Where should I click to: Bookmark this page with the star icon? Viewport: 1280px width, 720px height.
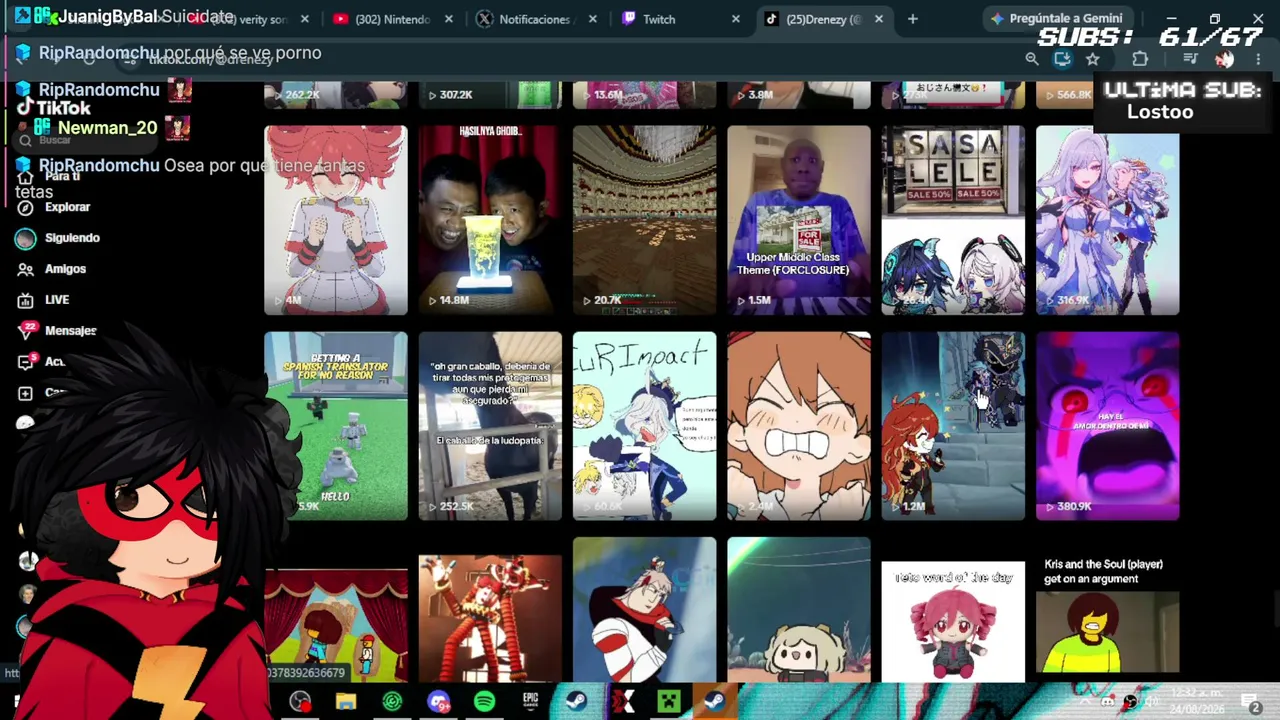pyautogui.click(x=1093, y=59)
